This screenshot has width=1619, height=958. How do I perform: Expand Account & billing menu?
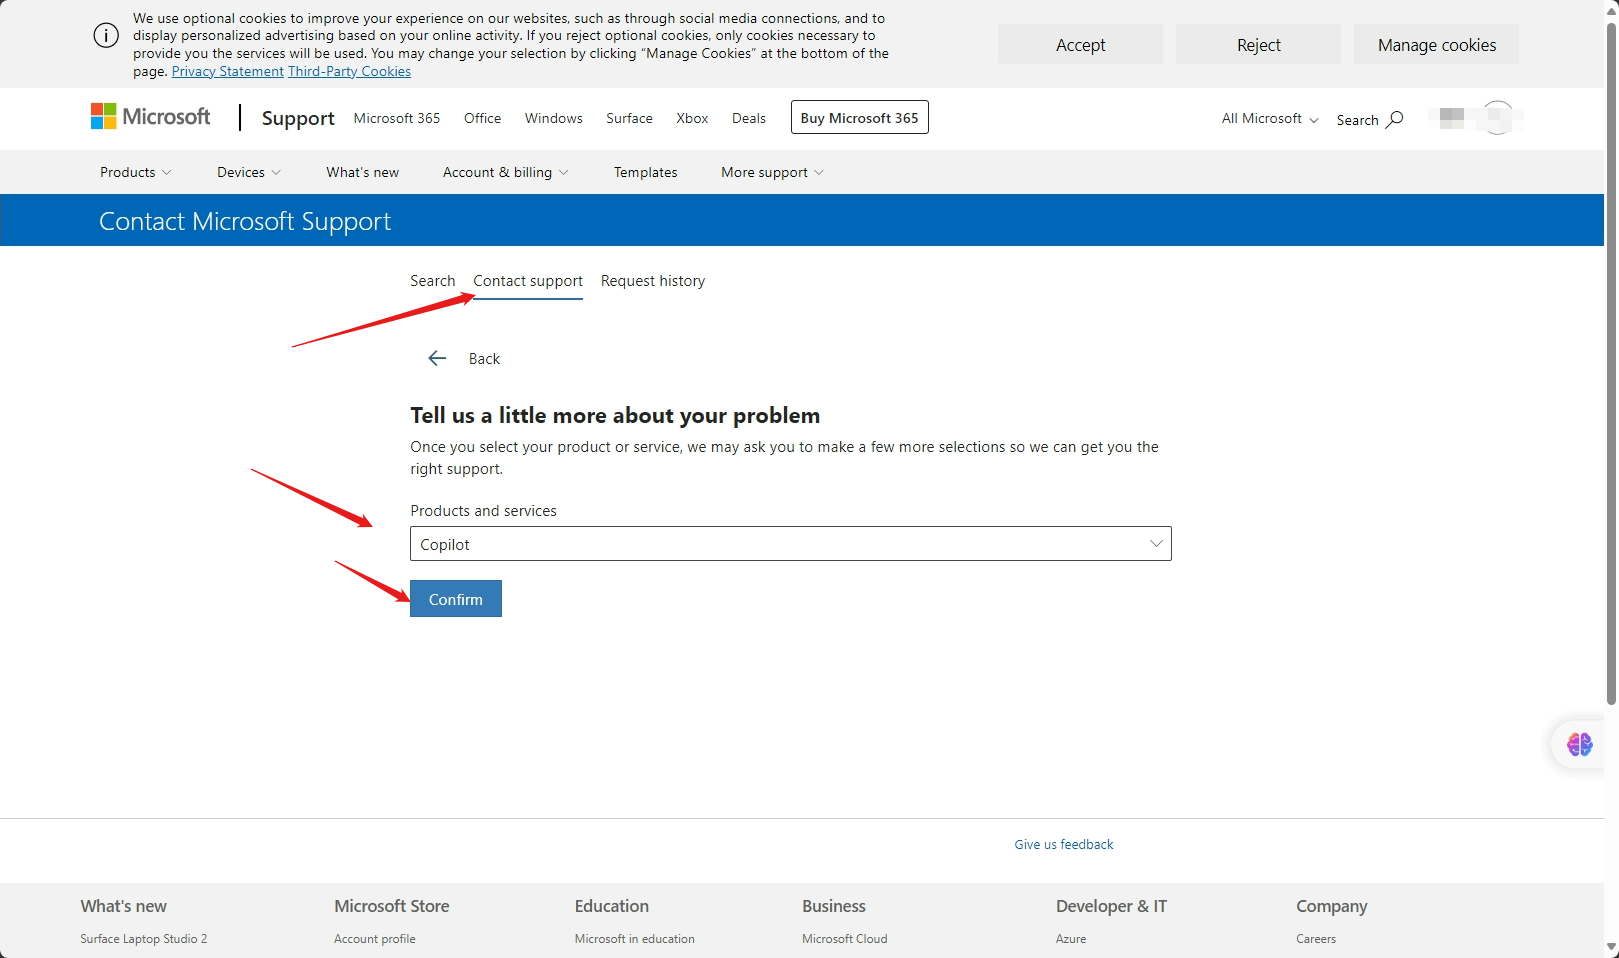coord(505,172)
